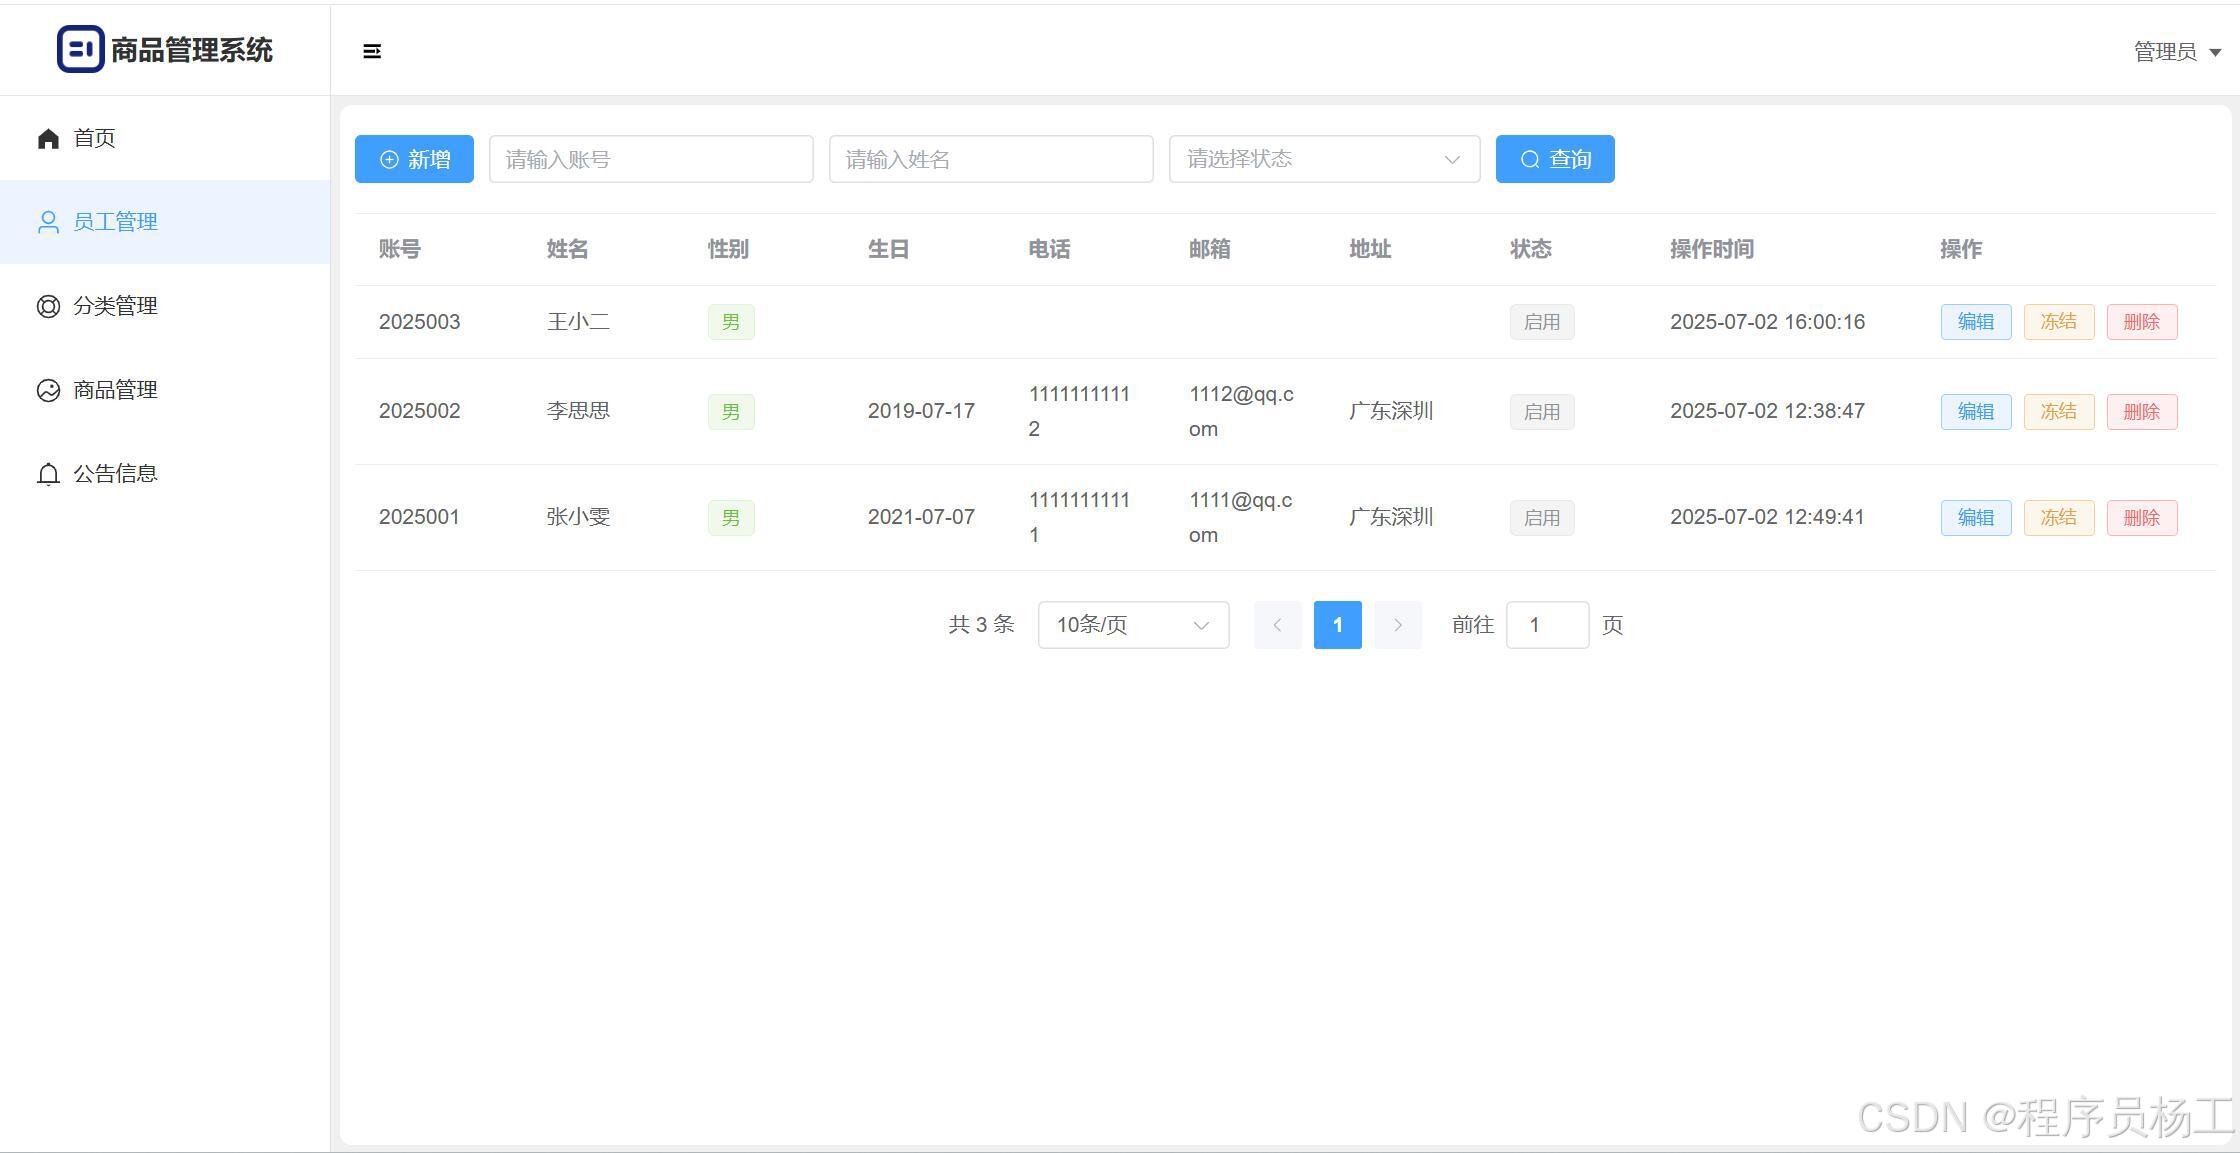Open 分类管理 category menu
The width and height of the screenshot is (2240, 1153).
coord(114,306)
